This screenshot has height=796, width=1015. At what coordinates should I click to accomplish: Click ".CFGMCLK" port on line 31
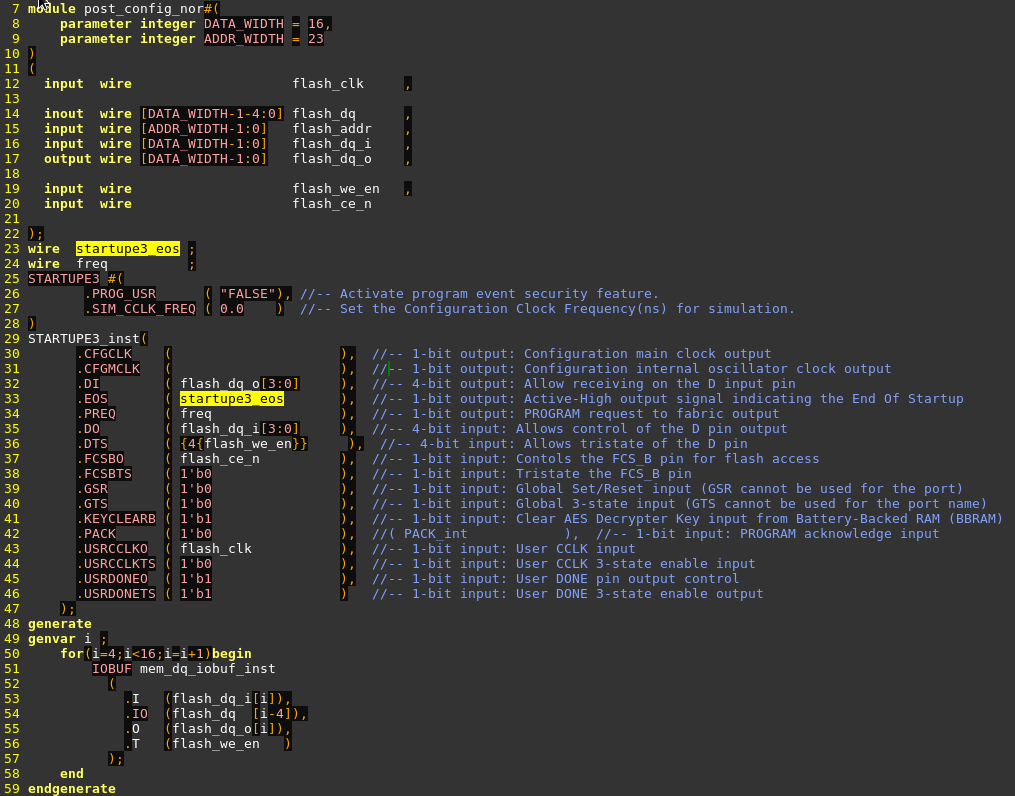point(108,369)
